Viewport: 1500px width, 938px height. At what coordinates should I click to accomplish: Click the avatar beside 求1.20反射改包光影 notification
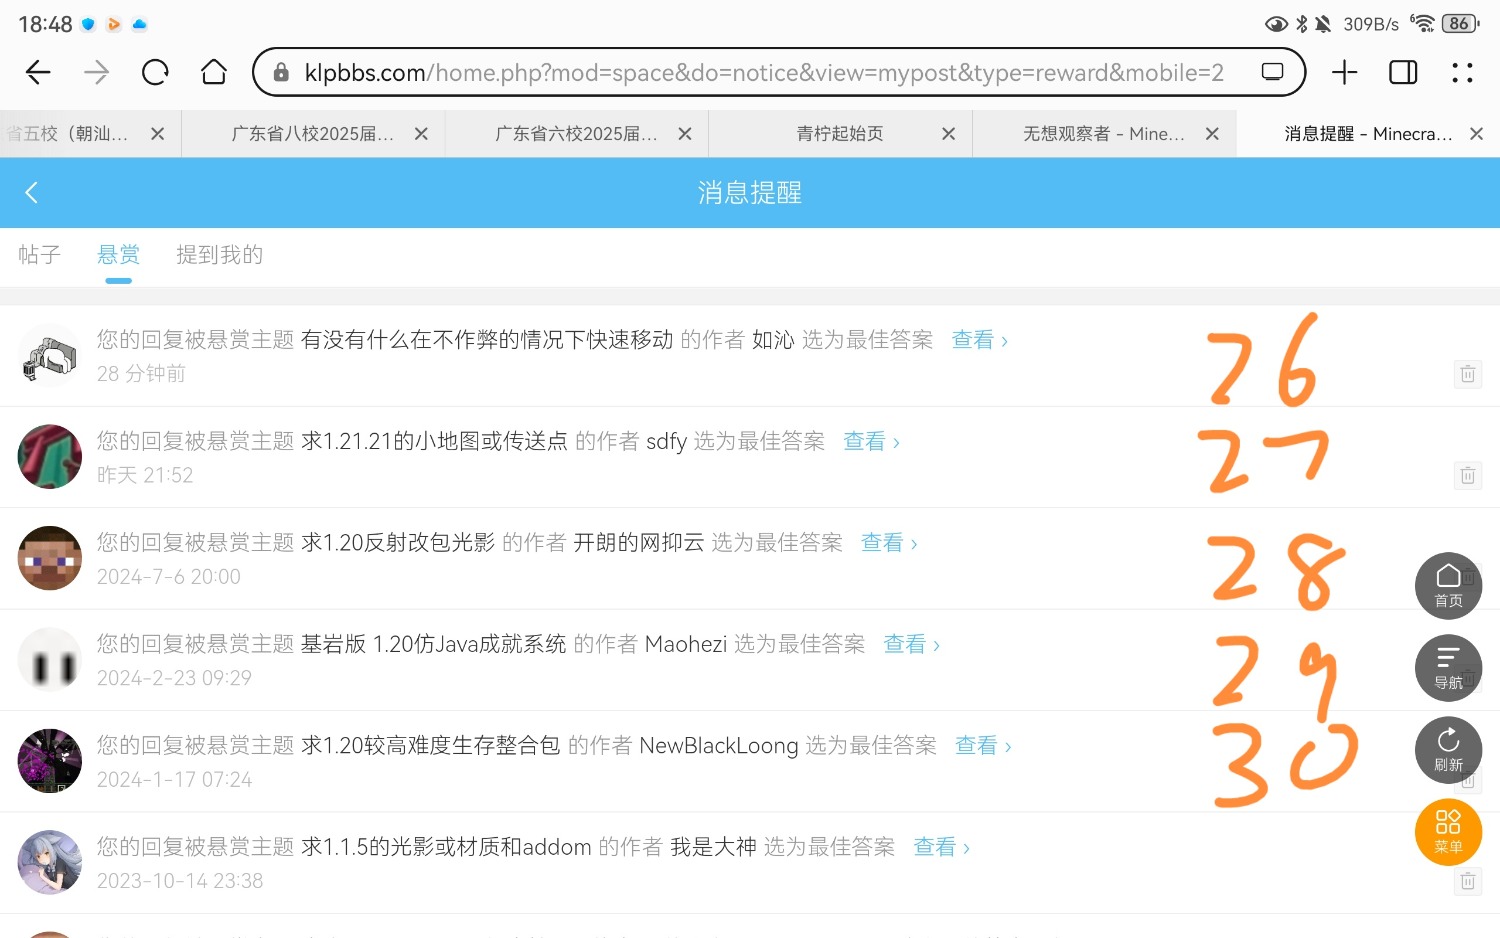click(49, 558)
